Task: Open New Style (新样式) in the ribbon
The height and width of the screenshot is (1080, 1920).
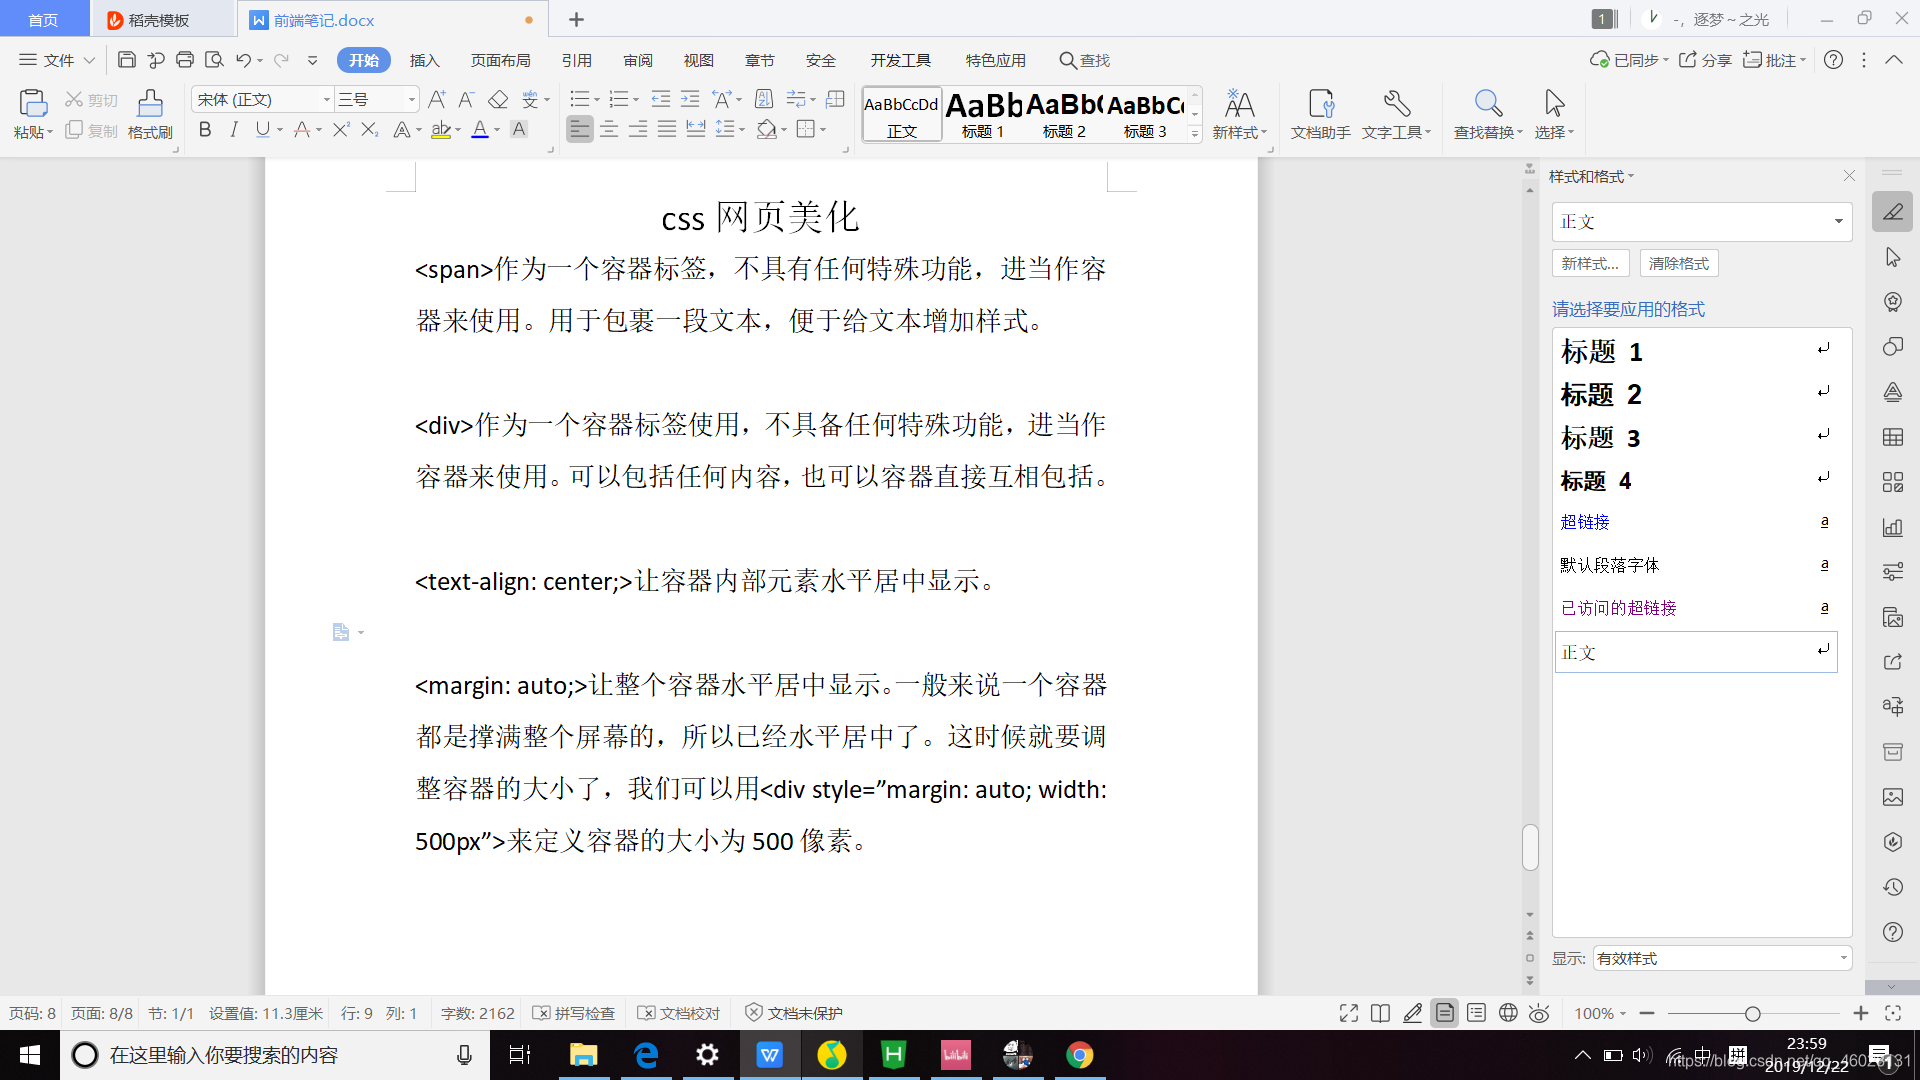Action: [x=1239, y=103]
